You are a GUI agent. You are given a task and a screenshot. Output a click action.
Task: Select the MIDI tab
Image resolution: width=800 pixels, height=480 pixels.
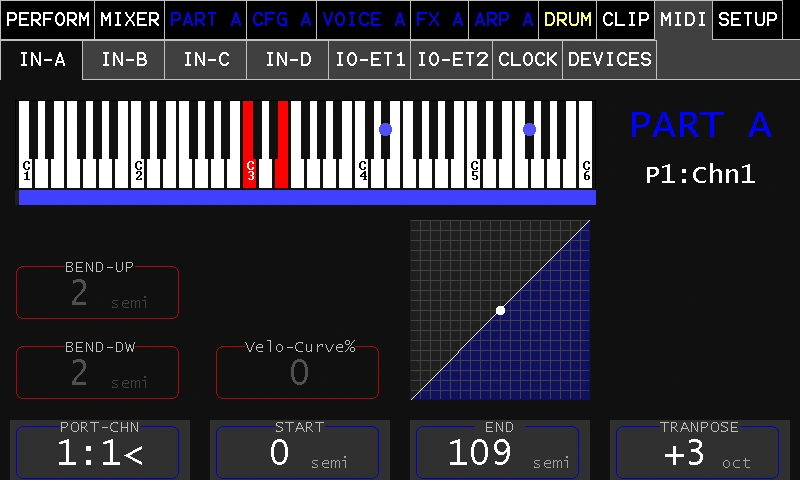click(683, 19)
